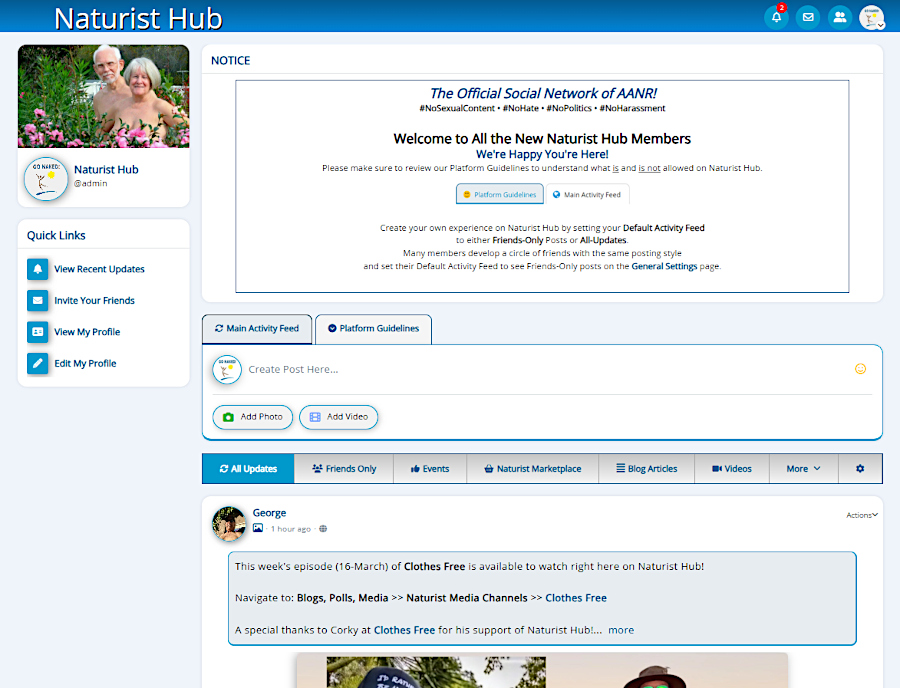Expand the More dropdown in the feed bar
The width and height of the screenshot is (900, 688).
pos(803,468)
